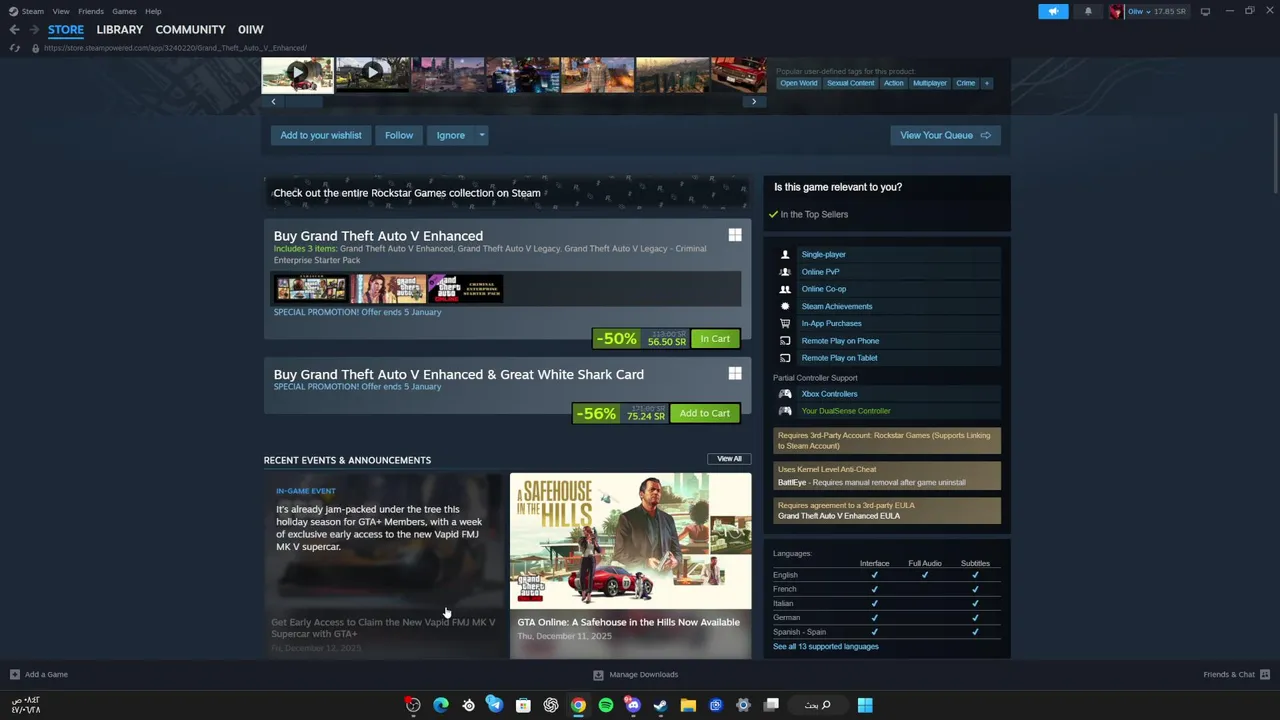Open the Steam Achievements link
This screenshot has width=1280, height=720.
click(836, 306)
